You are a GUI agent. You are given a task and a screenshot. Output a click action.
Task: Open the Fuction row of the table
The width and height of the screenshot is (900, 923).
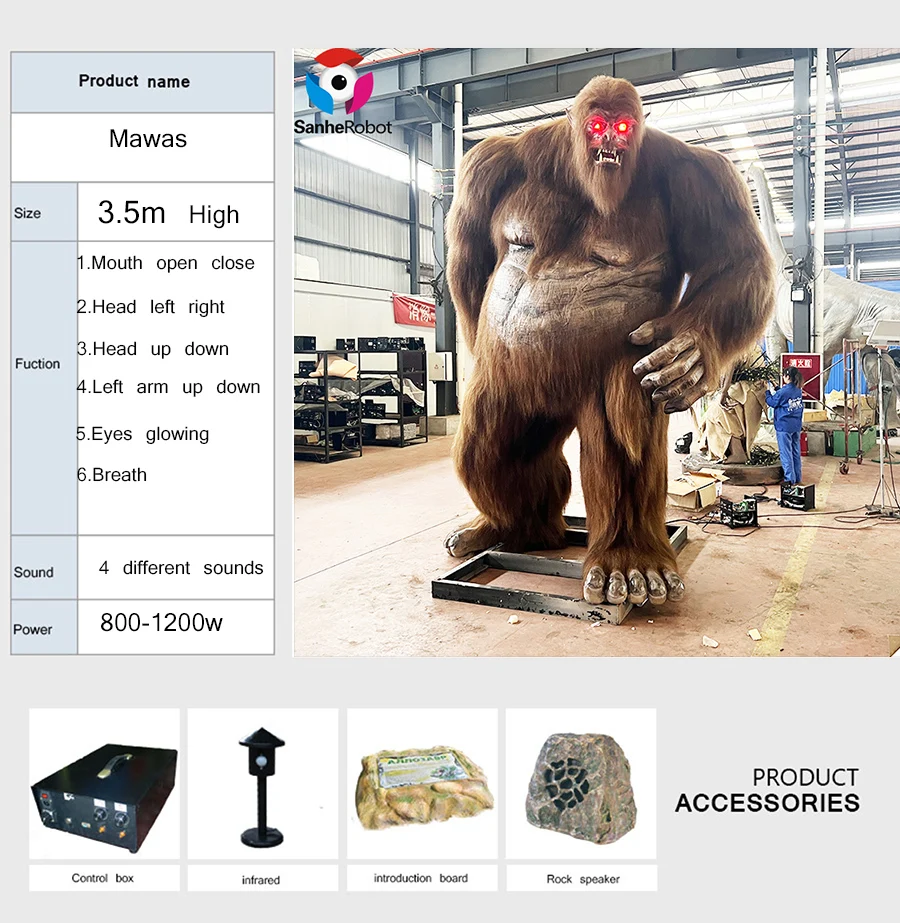pyautogui.click(x=38, y=364)
